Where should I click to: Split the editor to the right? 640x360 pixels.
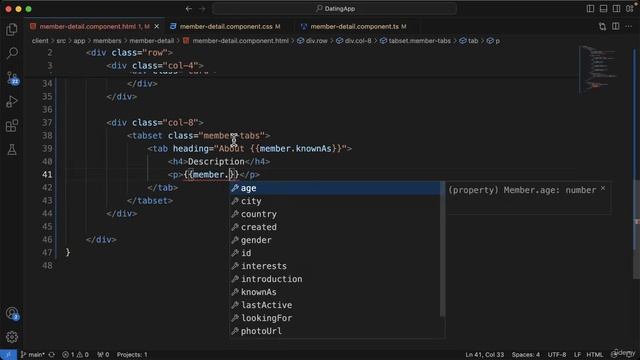616,27
